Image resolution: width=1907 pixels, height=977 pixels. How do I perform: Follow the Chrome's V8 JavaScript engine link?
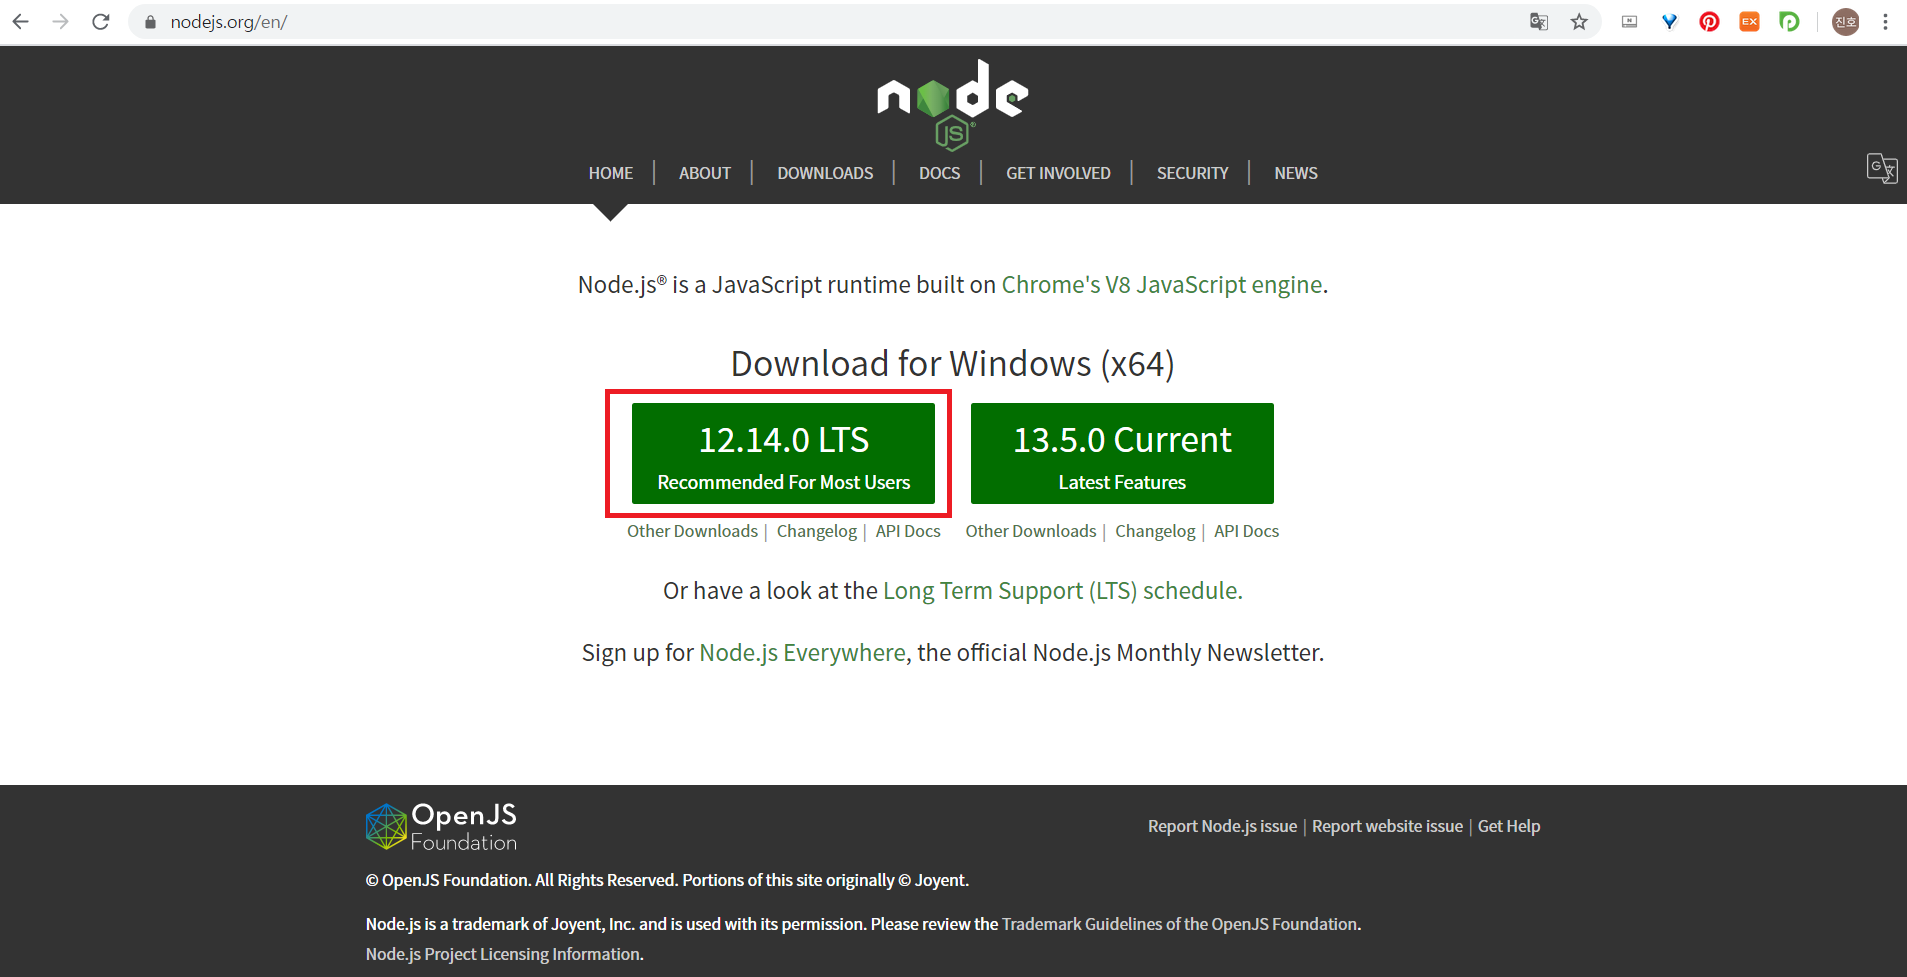[1162, 285]
